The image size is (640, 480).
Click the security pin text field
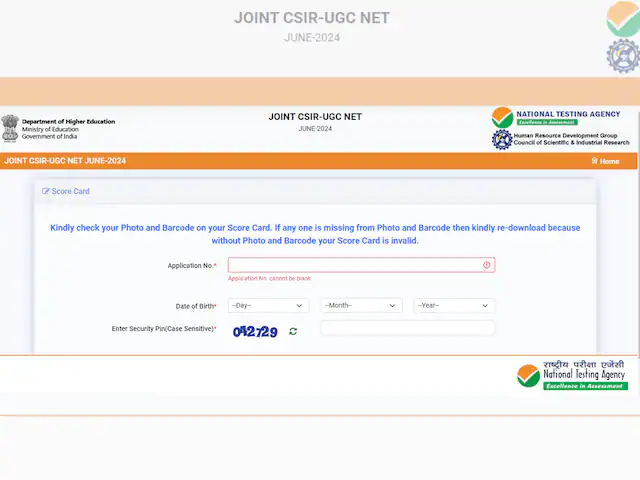408,328
